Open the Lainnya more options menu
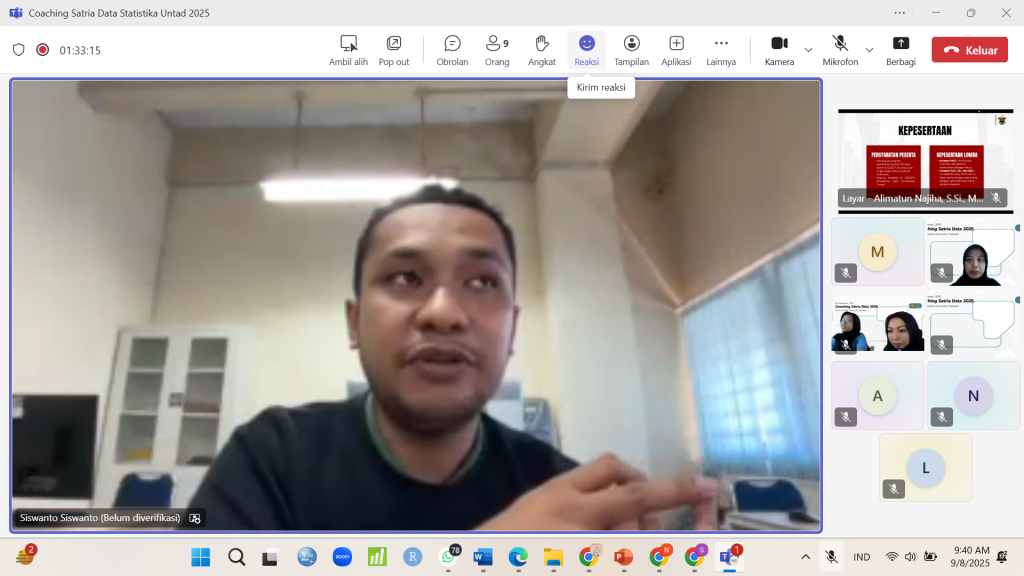The width and height of the screenshot is (1024, 576). pyautogui.click(x=721, y=49)
